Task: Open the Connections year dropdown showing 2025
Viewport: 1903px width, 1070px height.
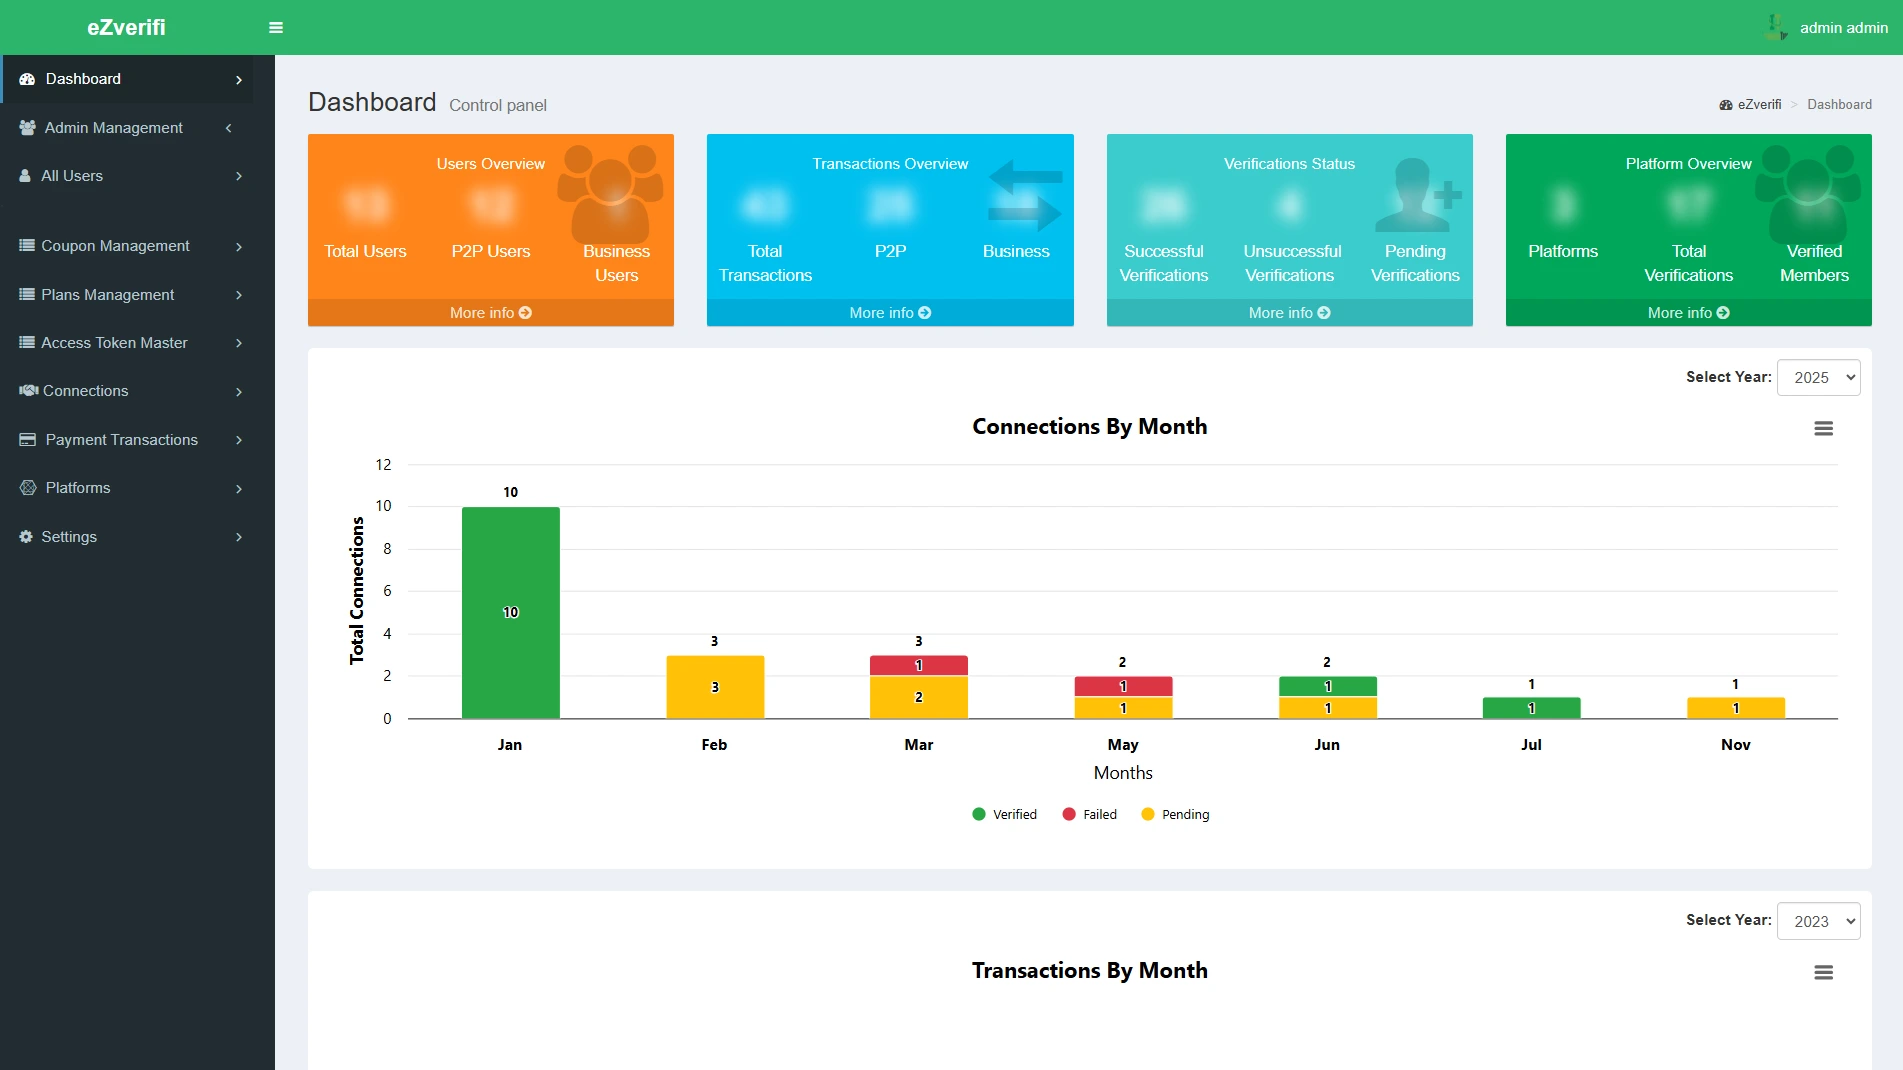Action: 1818,378
